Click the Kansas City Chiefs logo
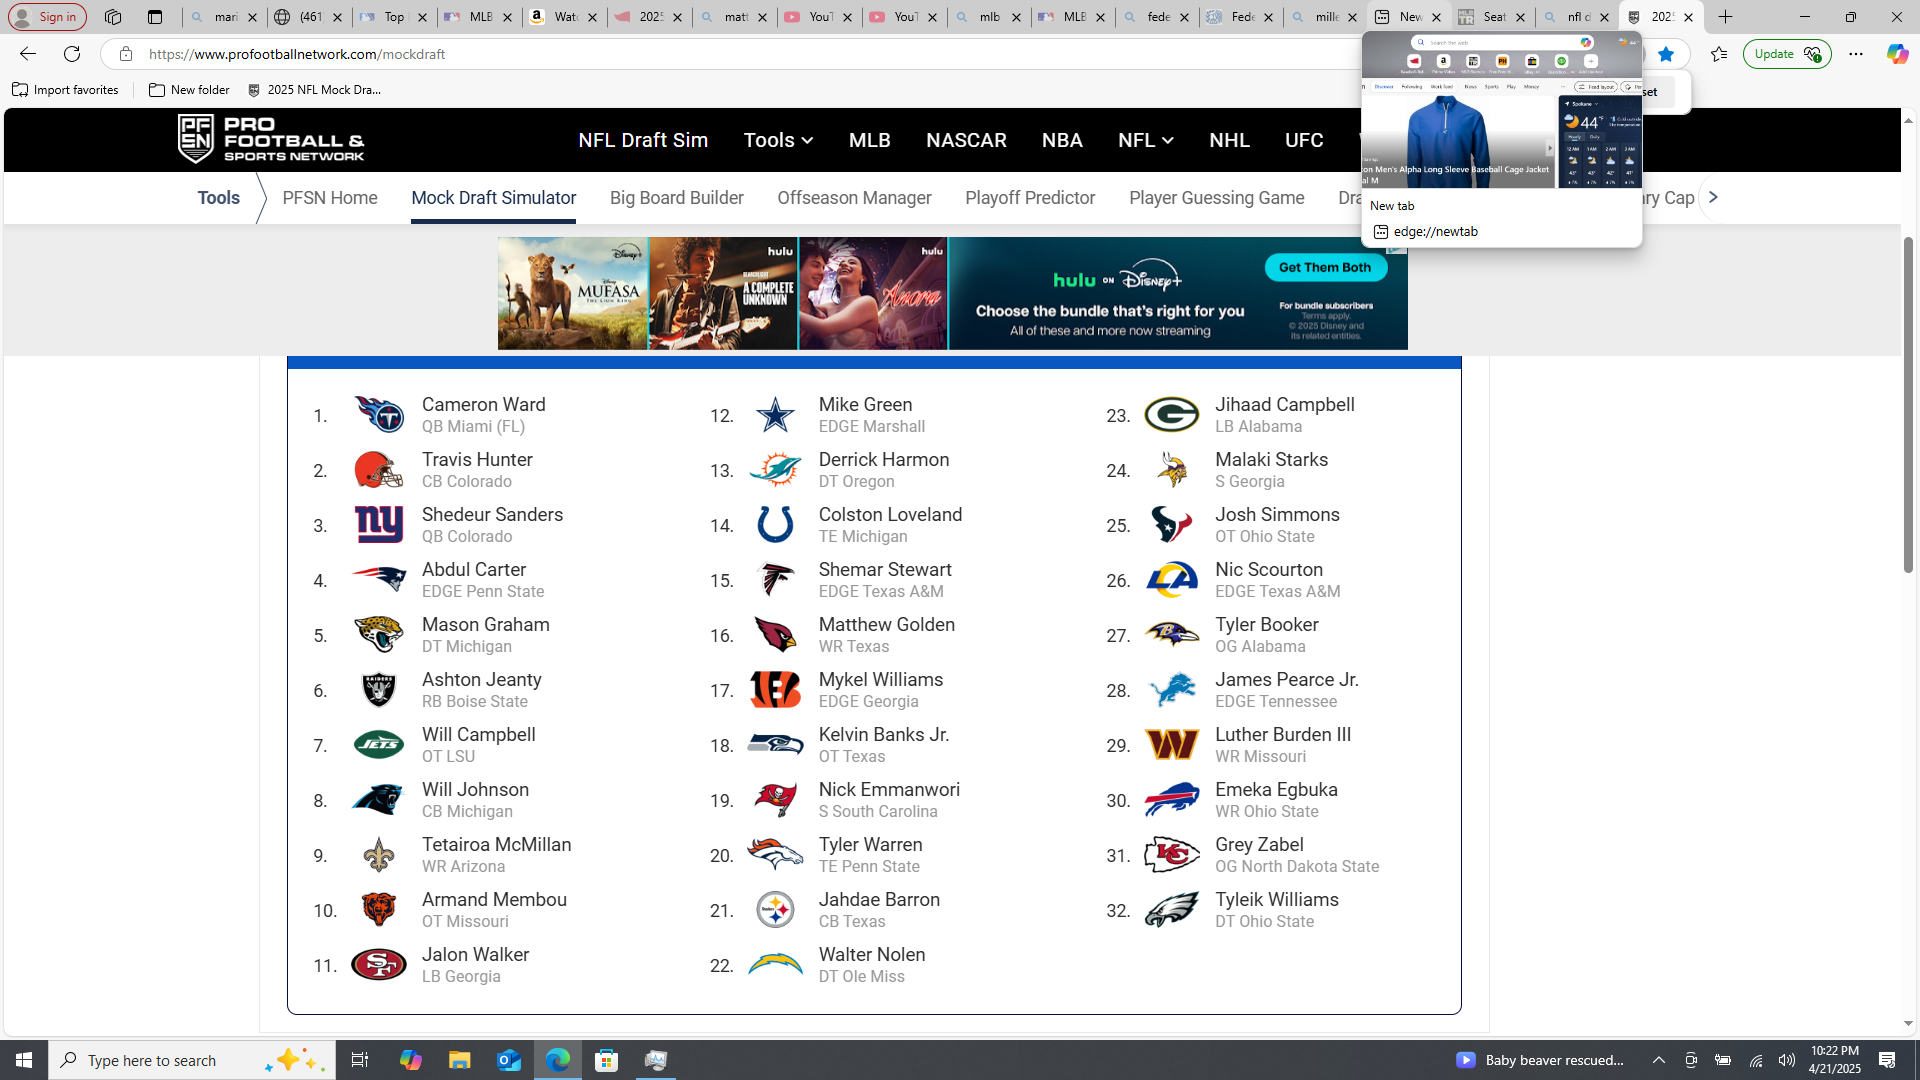This screenshot has width=1920, height=1080. [1171, 854]
